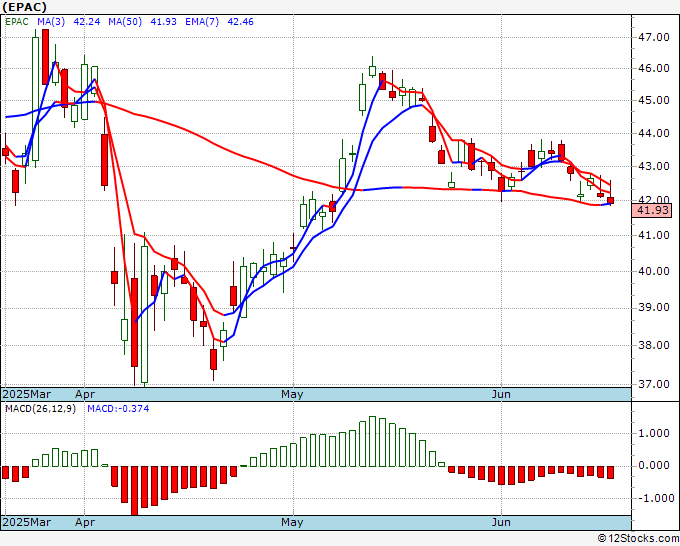This screenshot has height=546, width=680.
Task: Click the EMA(7) value 42.46
Action: 241,22
